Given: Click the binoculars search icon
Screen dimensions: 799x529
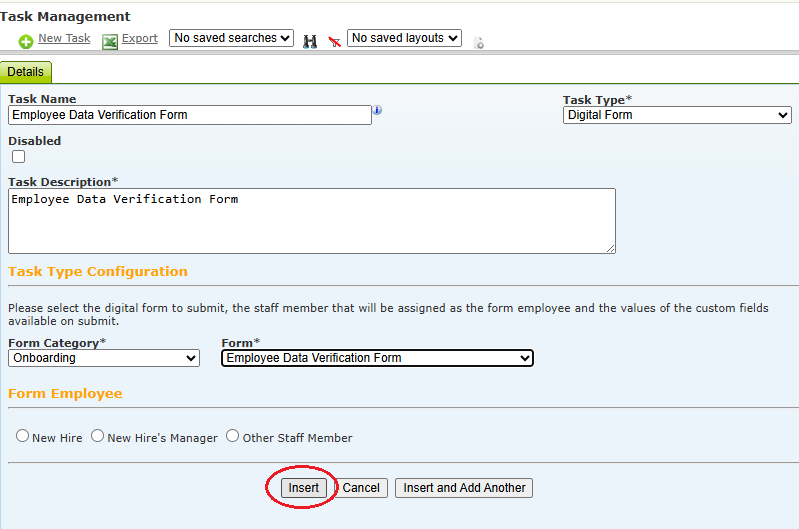Looking at the screenshot, I should 310,41.
